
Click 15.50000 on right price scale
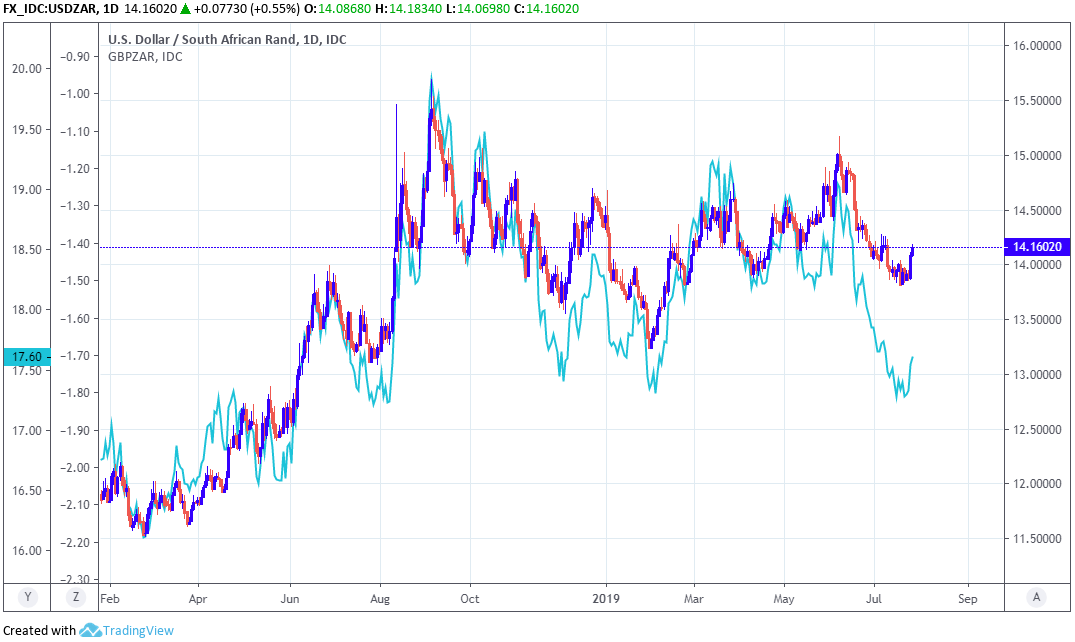point(1037,101)
